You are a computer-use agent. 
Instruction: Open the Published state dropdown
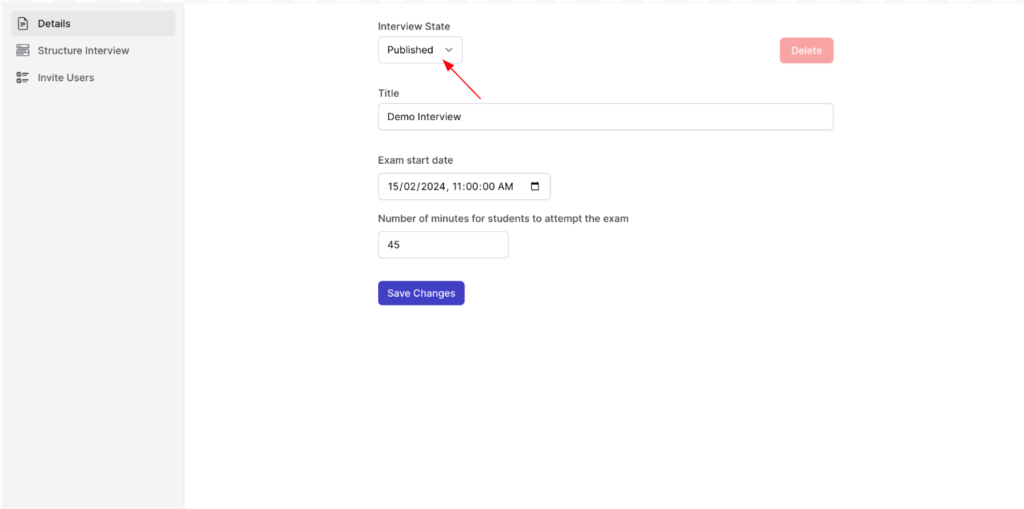point(420,50)
